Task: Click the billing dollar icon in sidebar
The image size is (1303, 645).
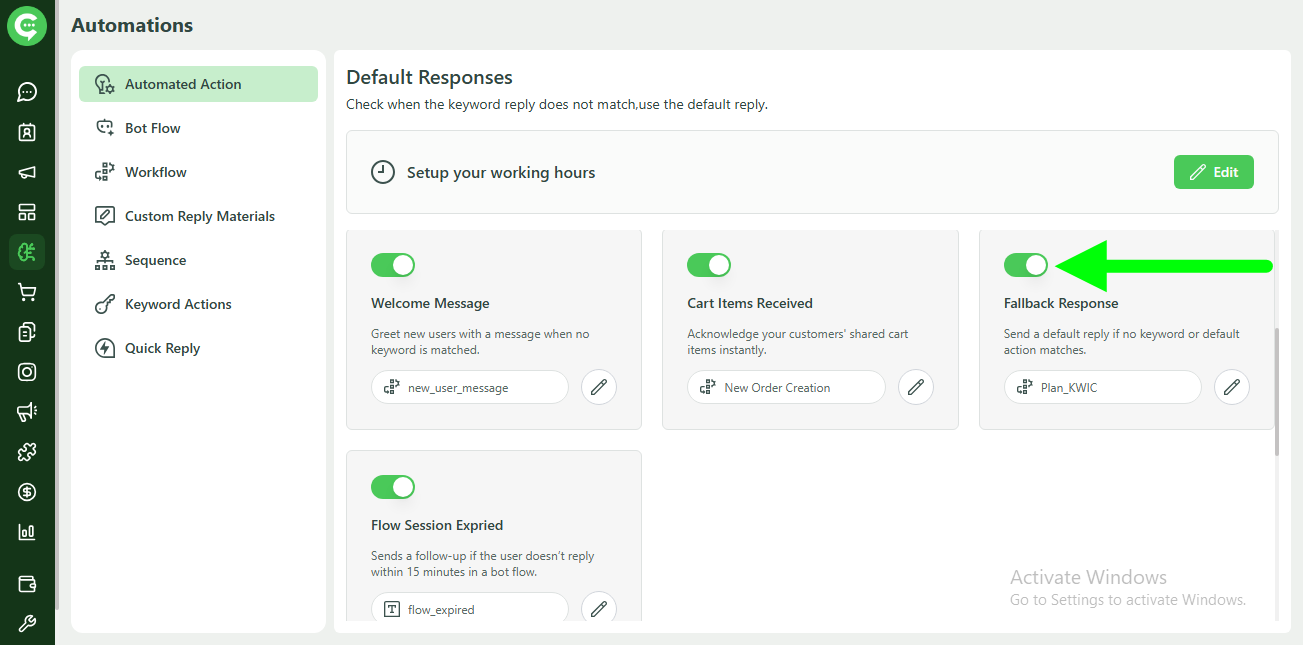Action: click(x=27, y=491)
